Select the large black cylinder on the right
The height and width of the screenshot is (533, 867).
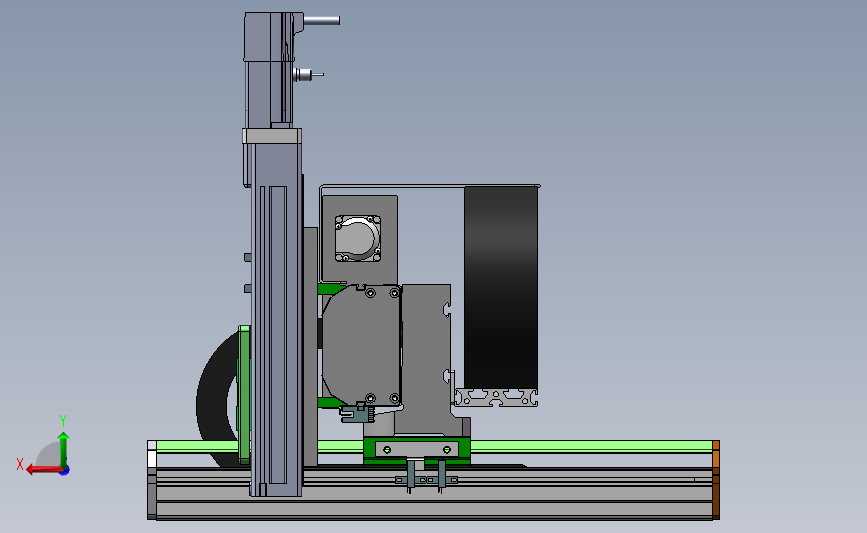(501, 288)
